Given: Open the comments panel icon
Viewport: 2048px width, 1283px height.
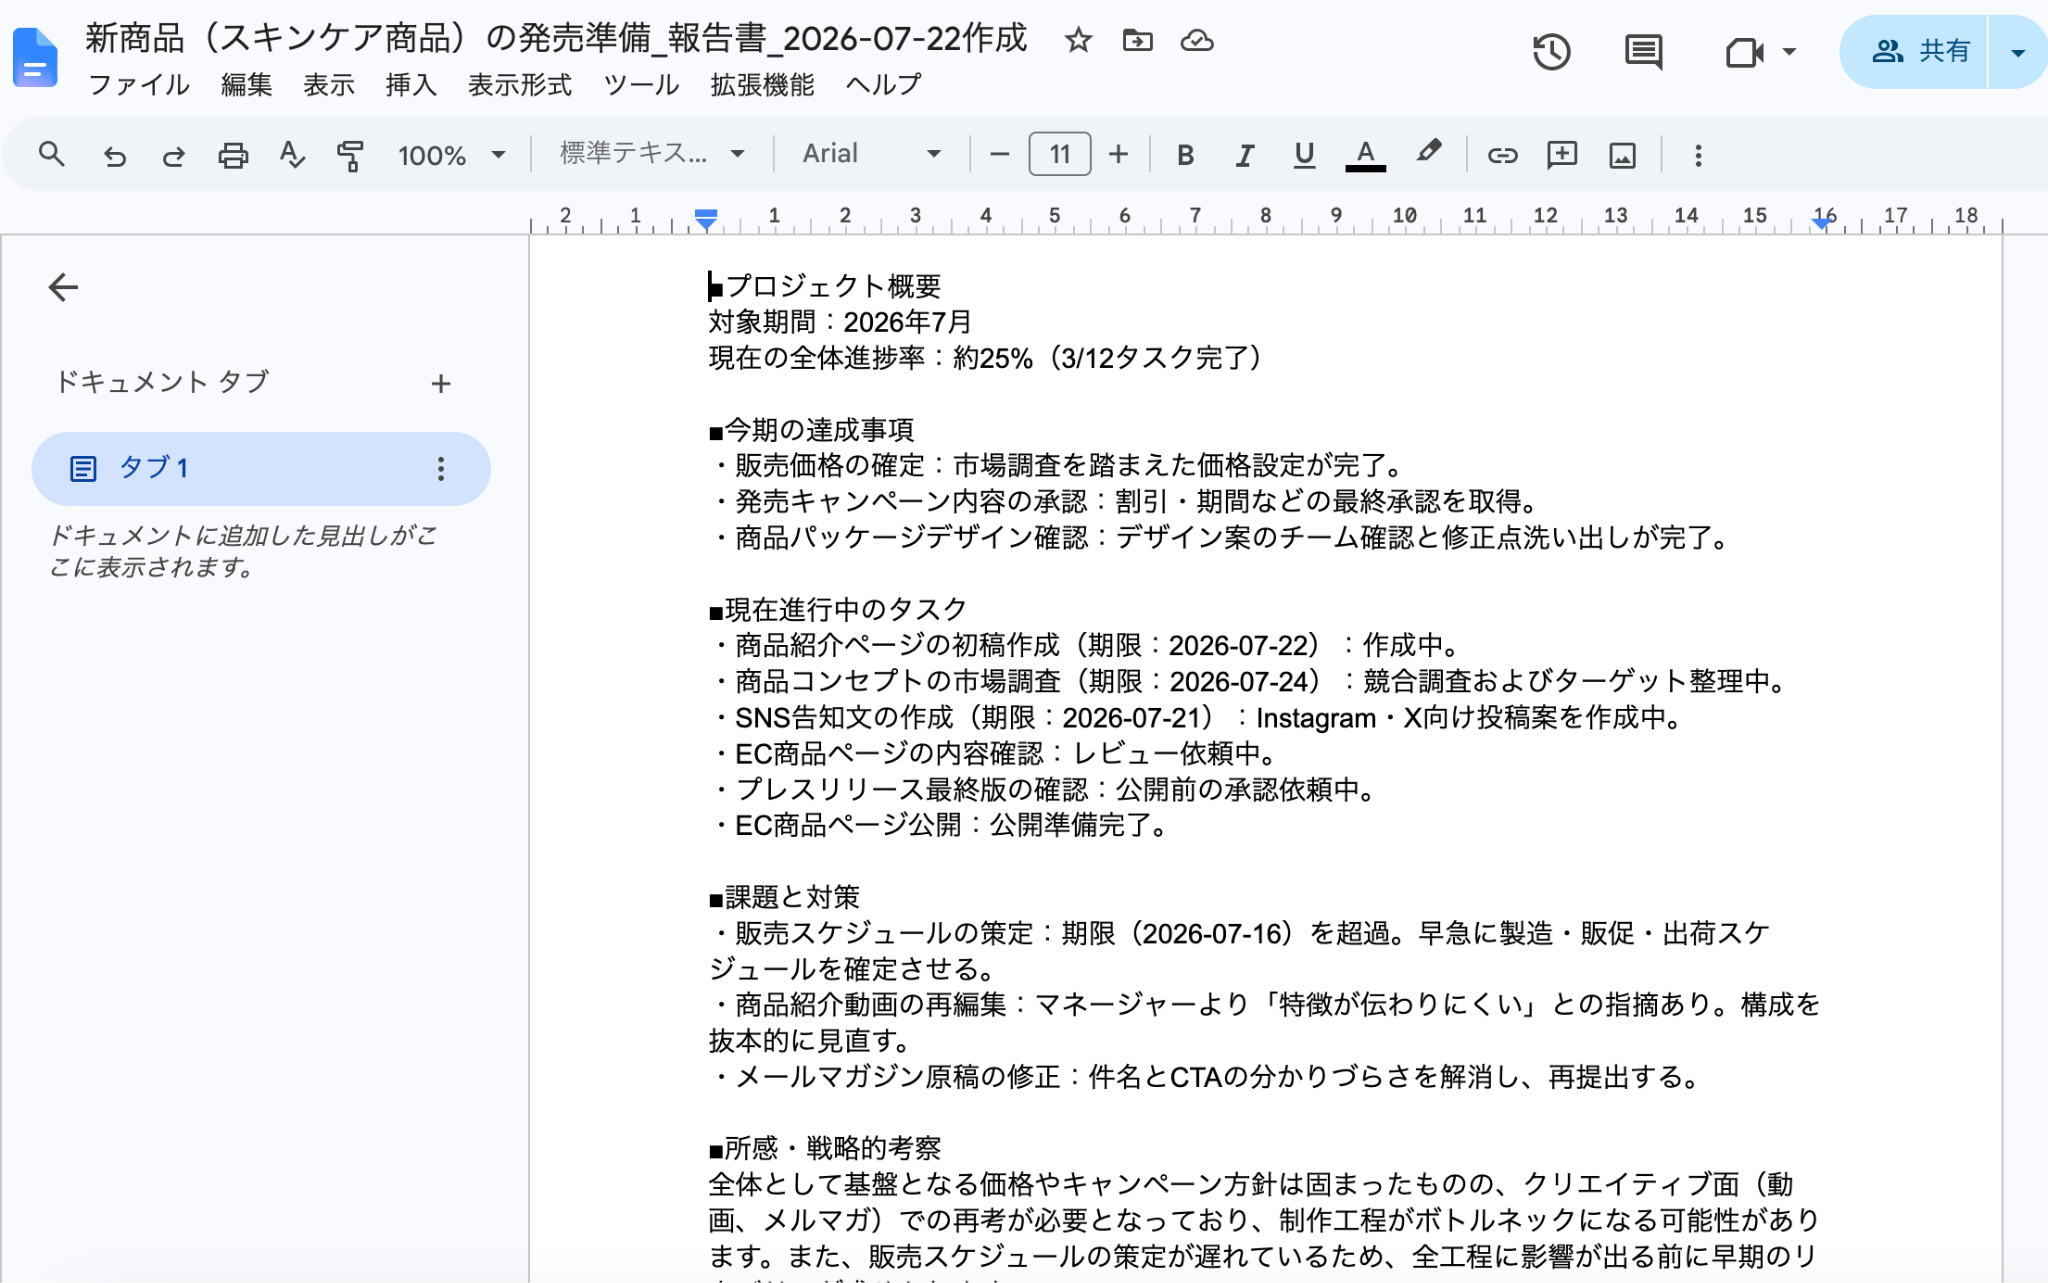Looking at the screenshot, I should click(1643, 52).
